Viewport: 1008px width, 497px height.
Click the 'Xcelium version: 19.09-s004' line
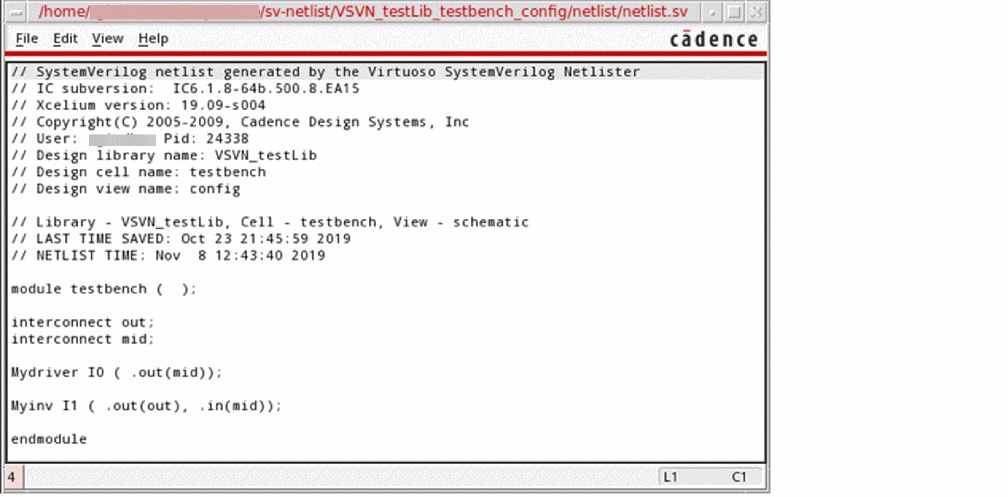pos(138,105)
